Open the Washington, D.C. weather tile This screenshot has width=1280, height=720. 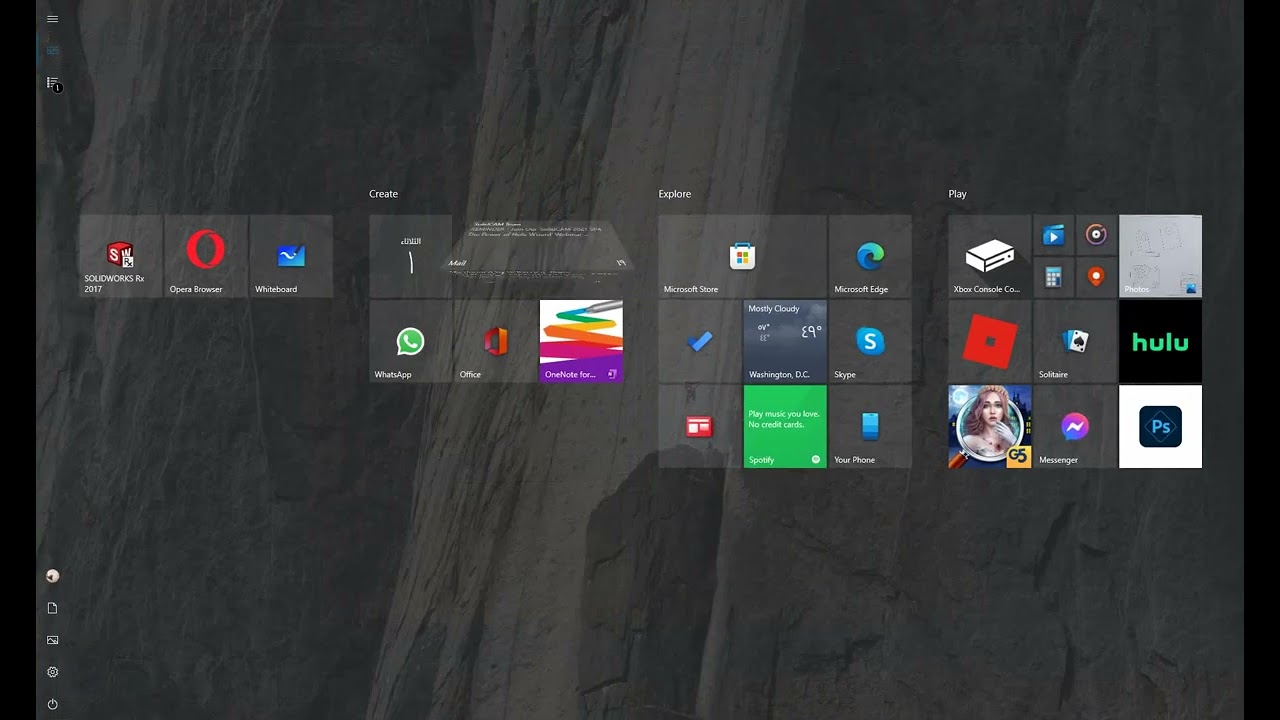(785, 341)
